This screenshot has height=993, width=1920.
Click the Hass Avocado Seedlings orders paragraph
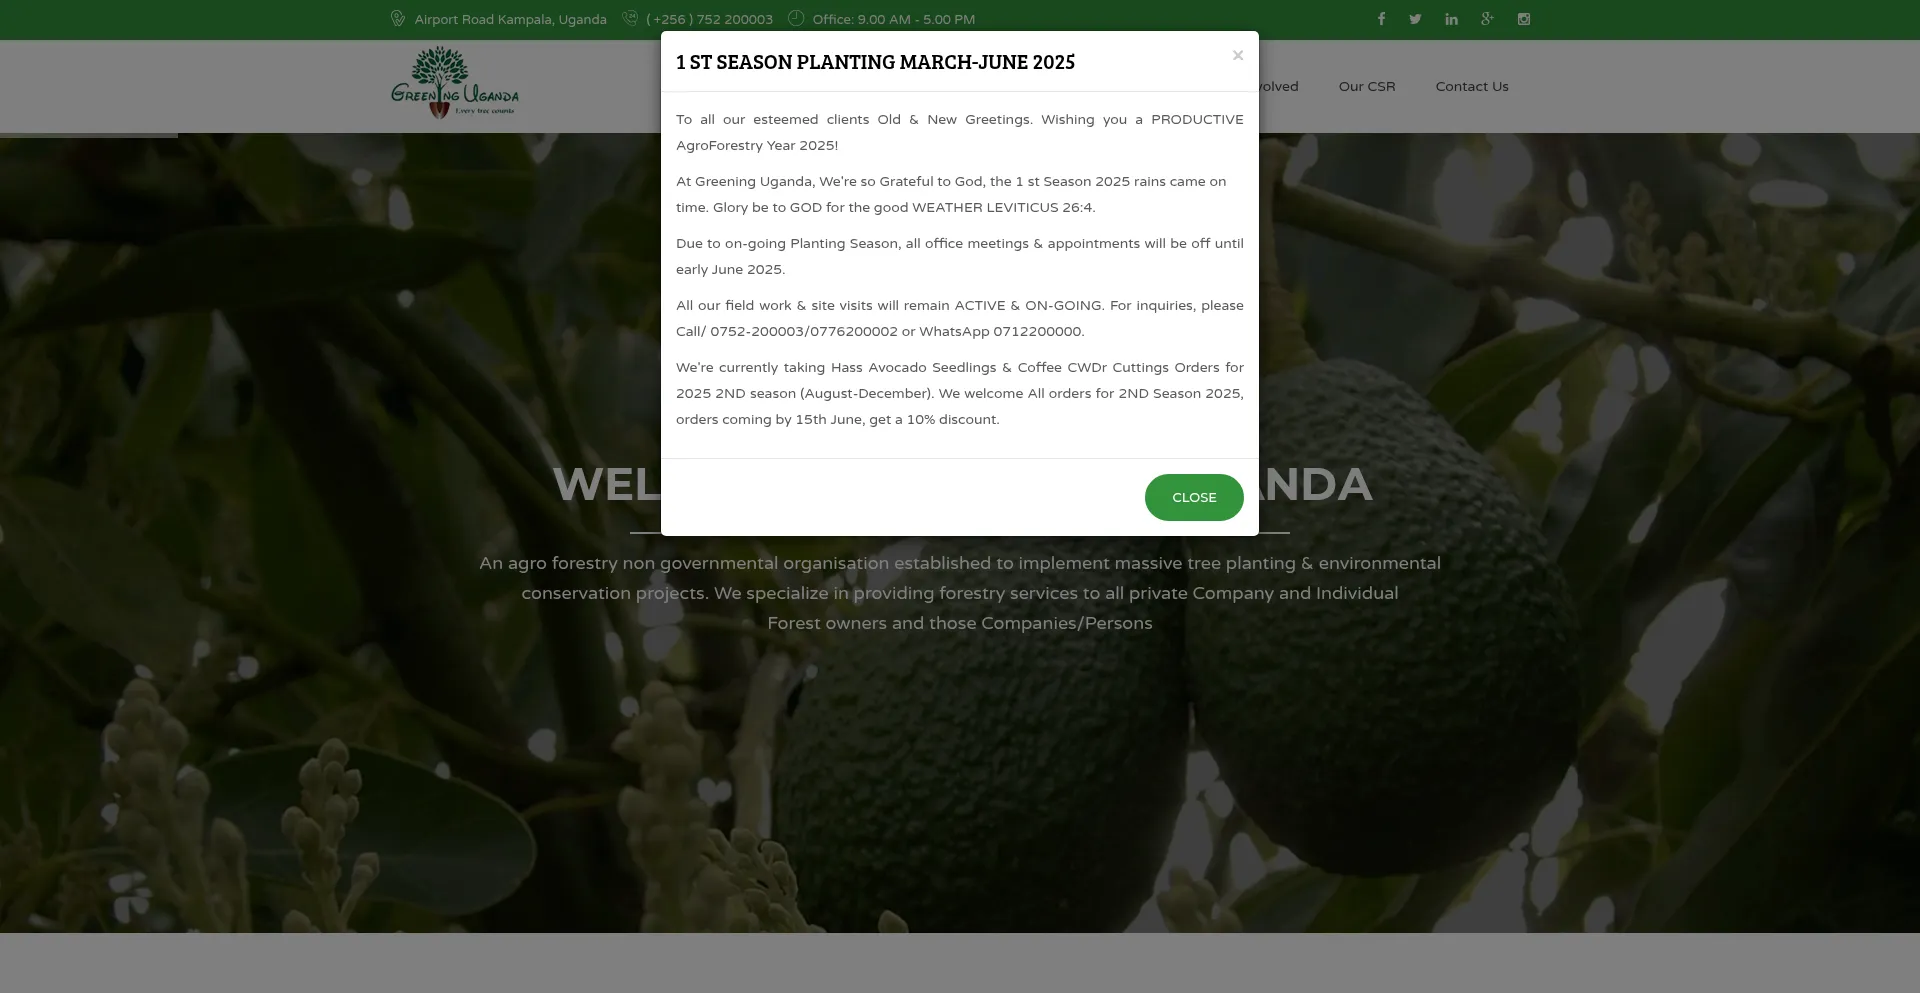pyautogui.click(x=960, y=393)
